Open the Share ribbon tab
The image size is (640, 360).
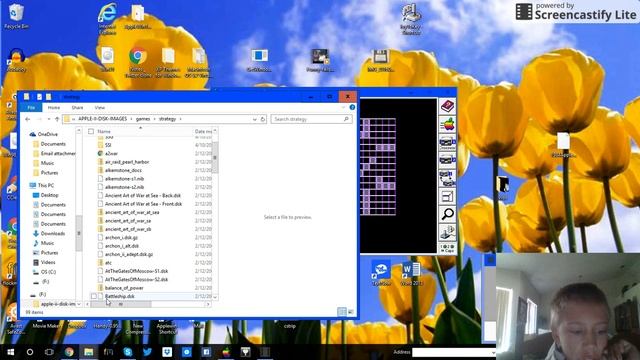(x=77, y=108)
